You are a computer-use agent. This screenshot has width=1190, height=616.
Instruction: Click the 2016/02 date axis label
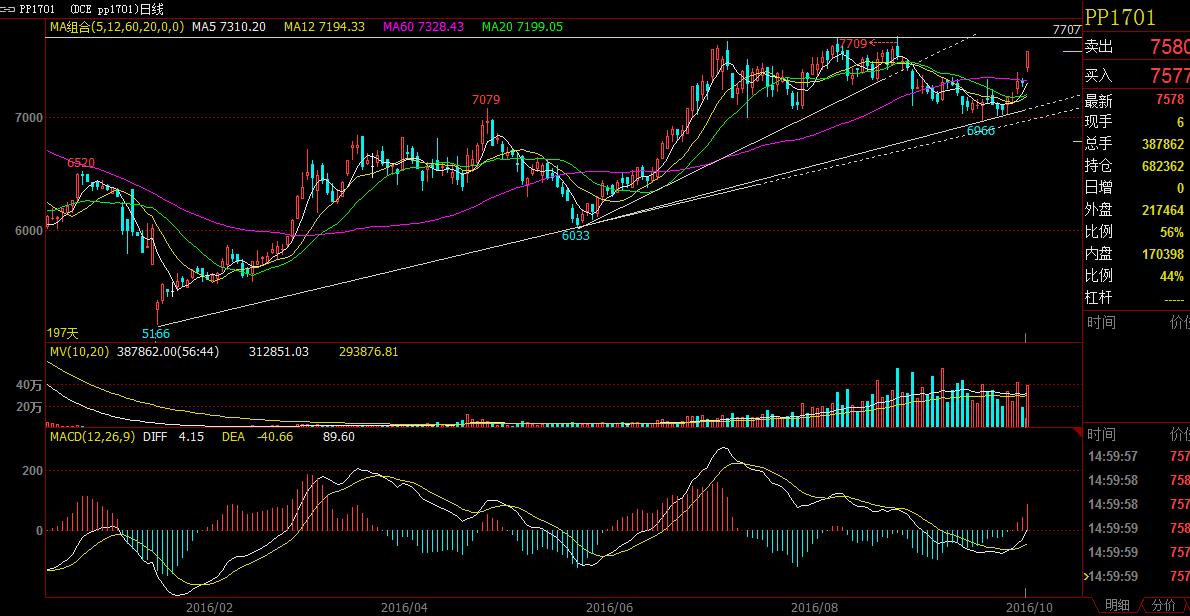pyautogui.click(x=209, y=607)
